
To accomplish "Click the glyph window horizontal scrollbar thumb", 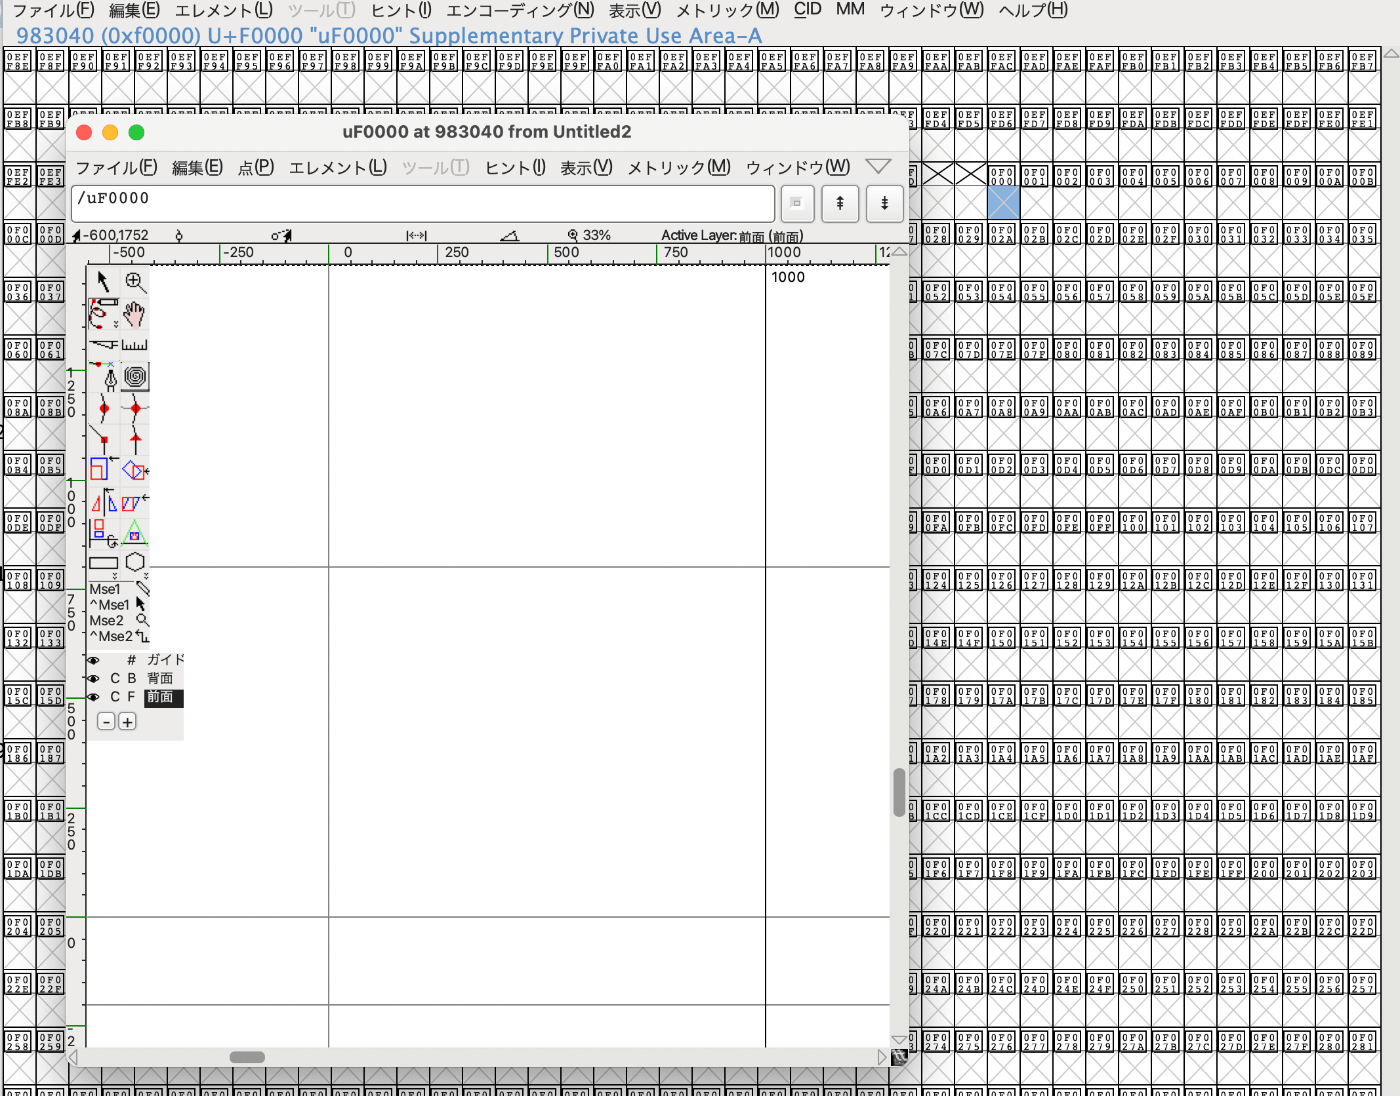I will [x=247, y=1057].
